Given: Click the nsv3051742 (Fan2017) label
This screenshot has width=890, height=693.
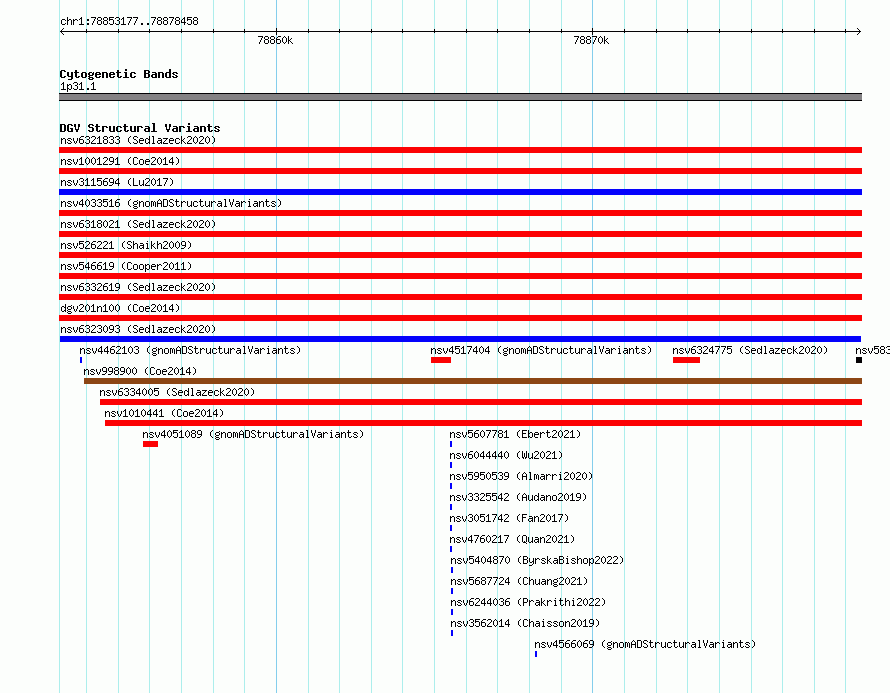Looking at the screenshot, I should point(509,518).
